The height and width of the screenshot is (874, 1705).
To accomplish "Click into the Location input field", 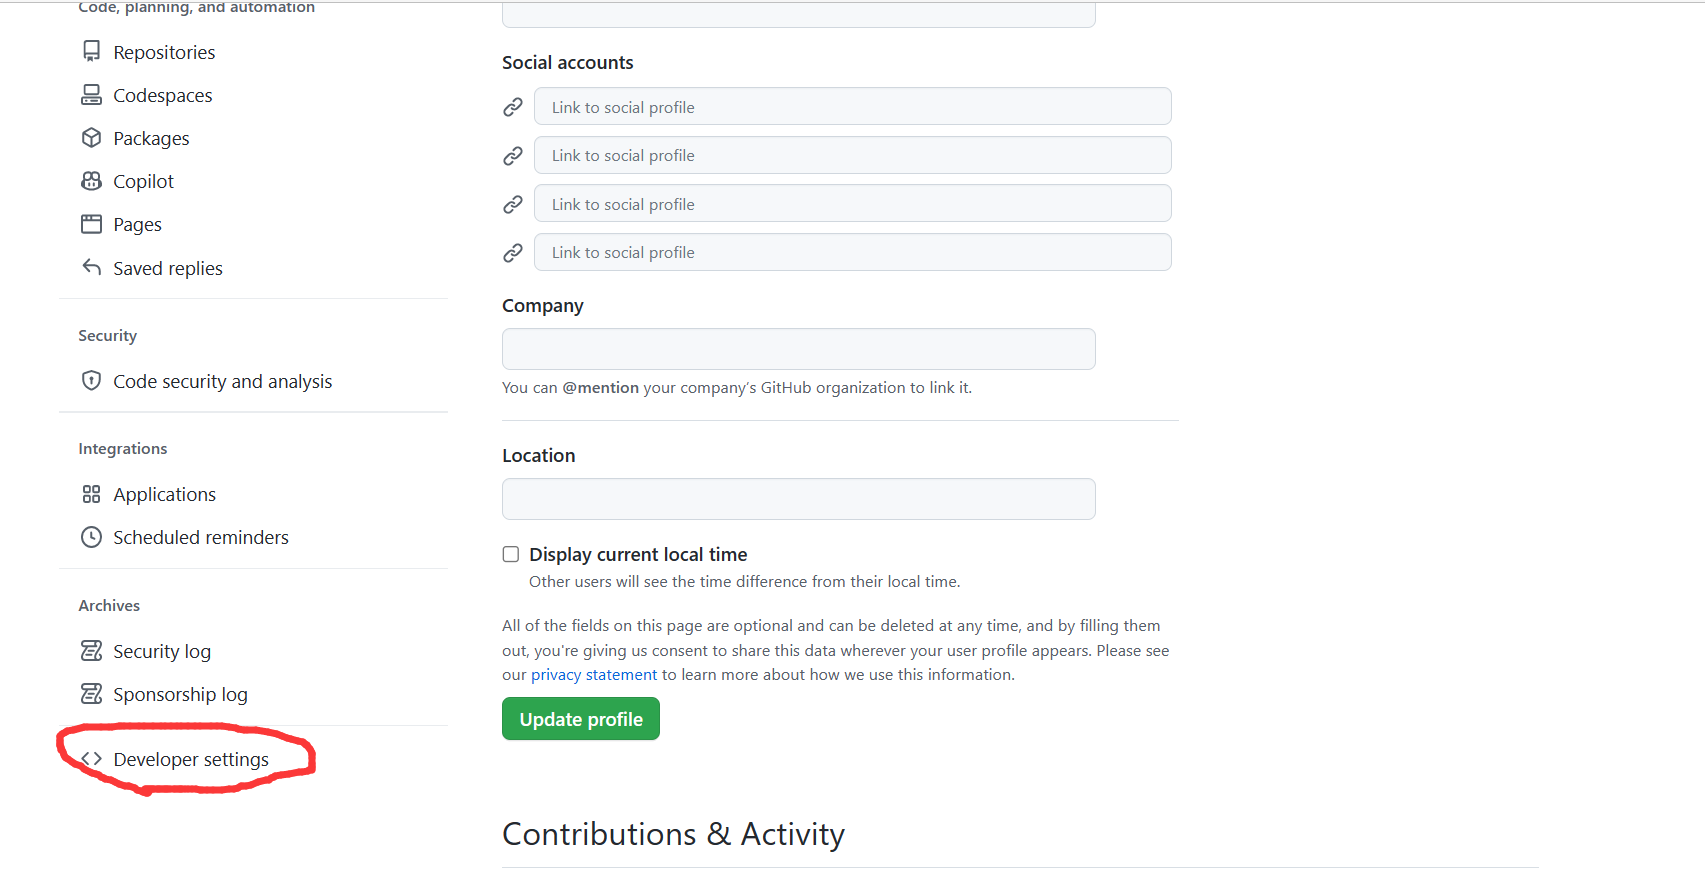I will (798, 499).
